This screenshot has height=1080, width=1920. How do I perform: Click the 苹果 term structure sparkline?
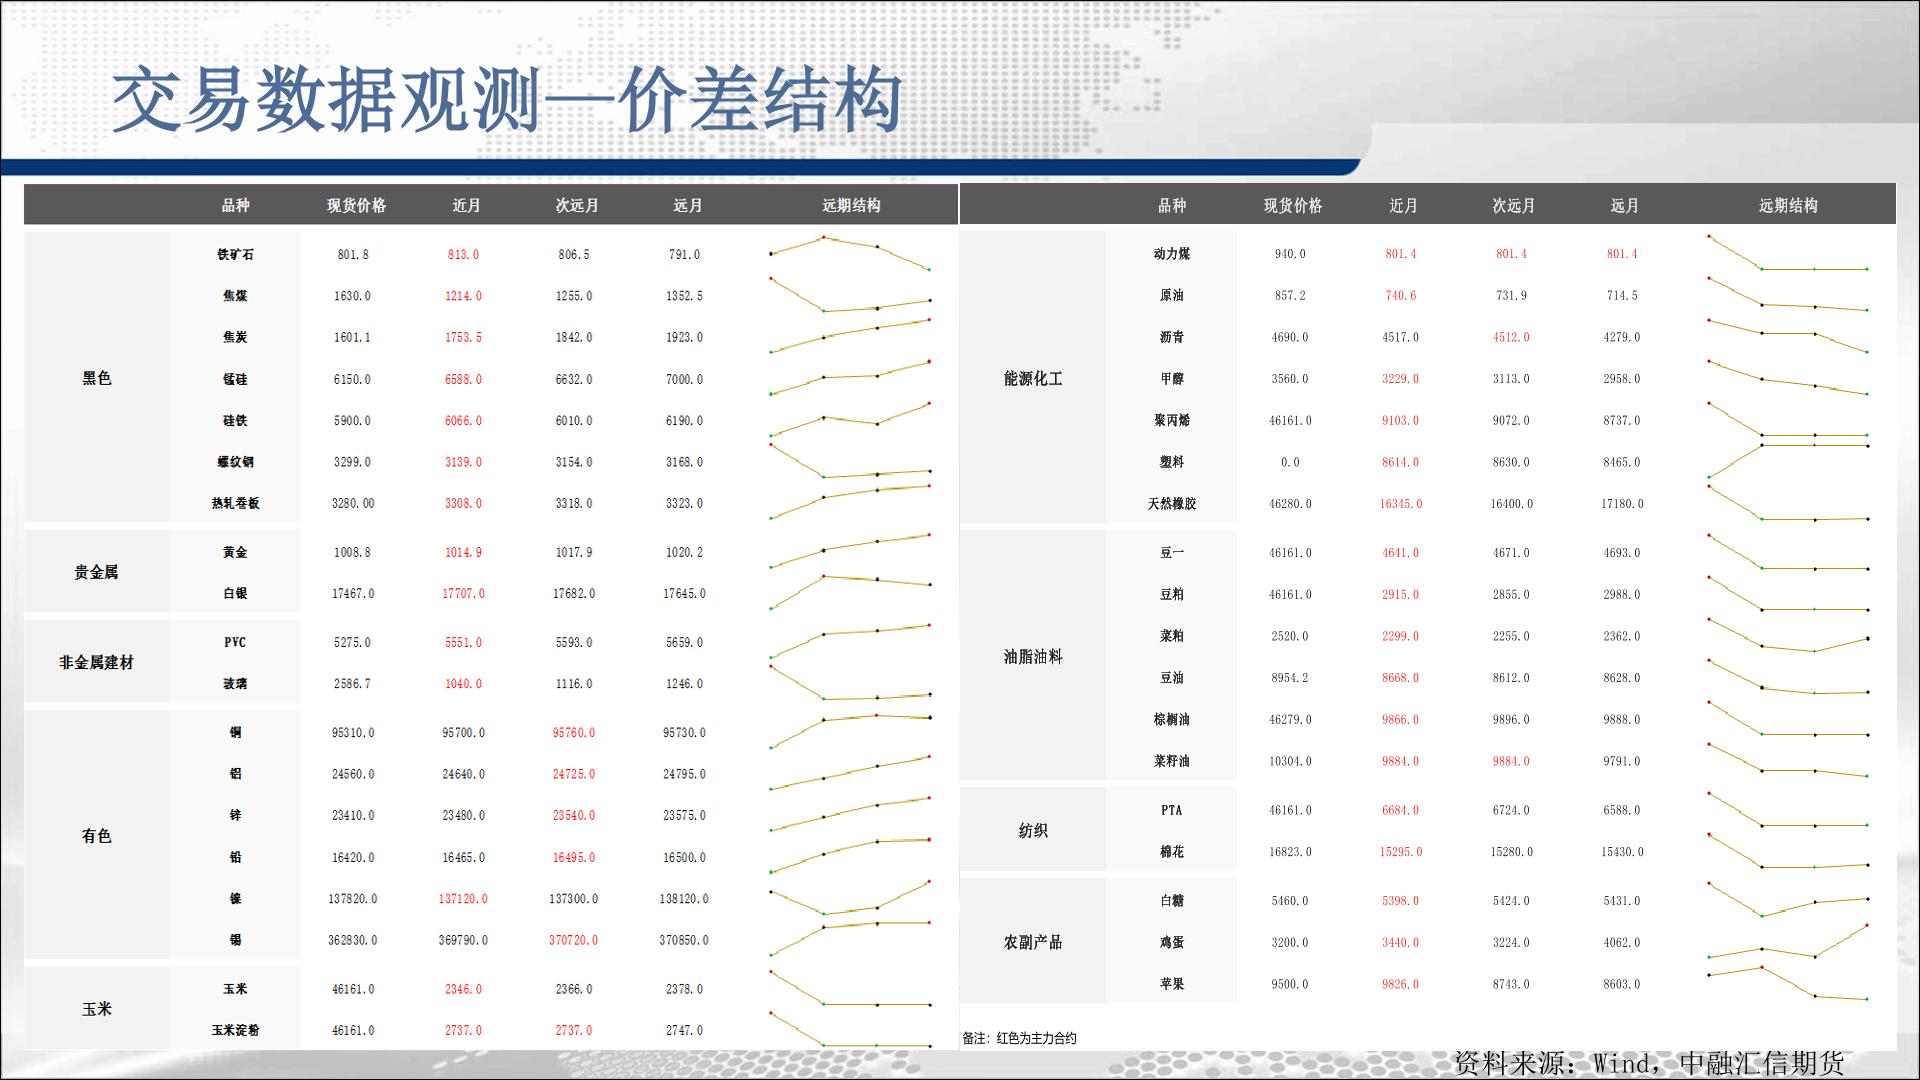1788,983
